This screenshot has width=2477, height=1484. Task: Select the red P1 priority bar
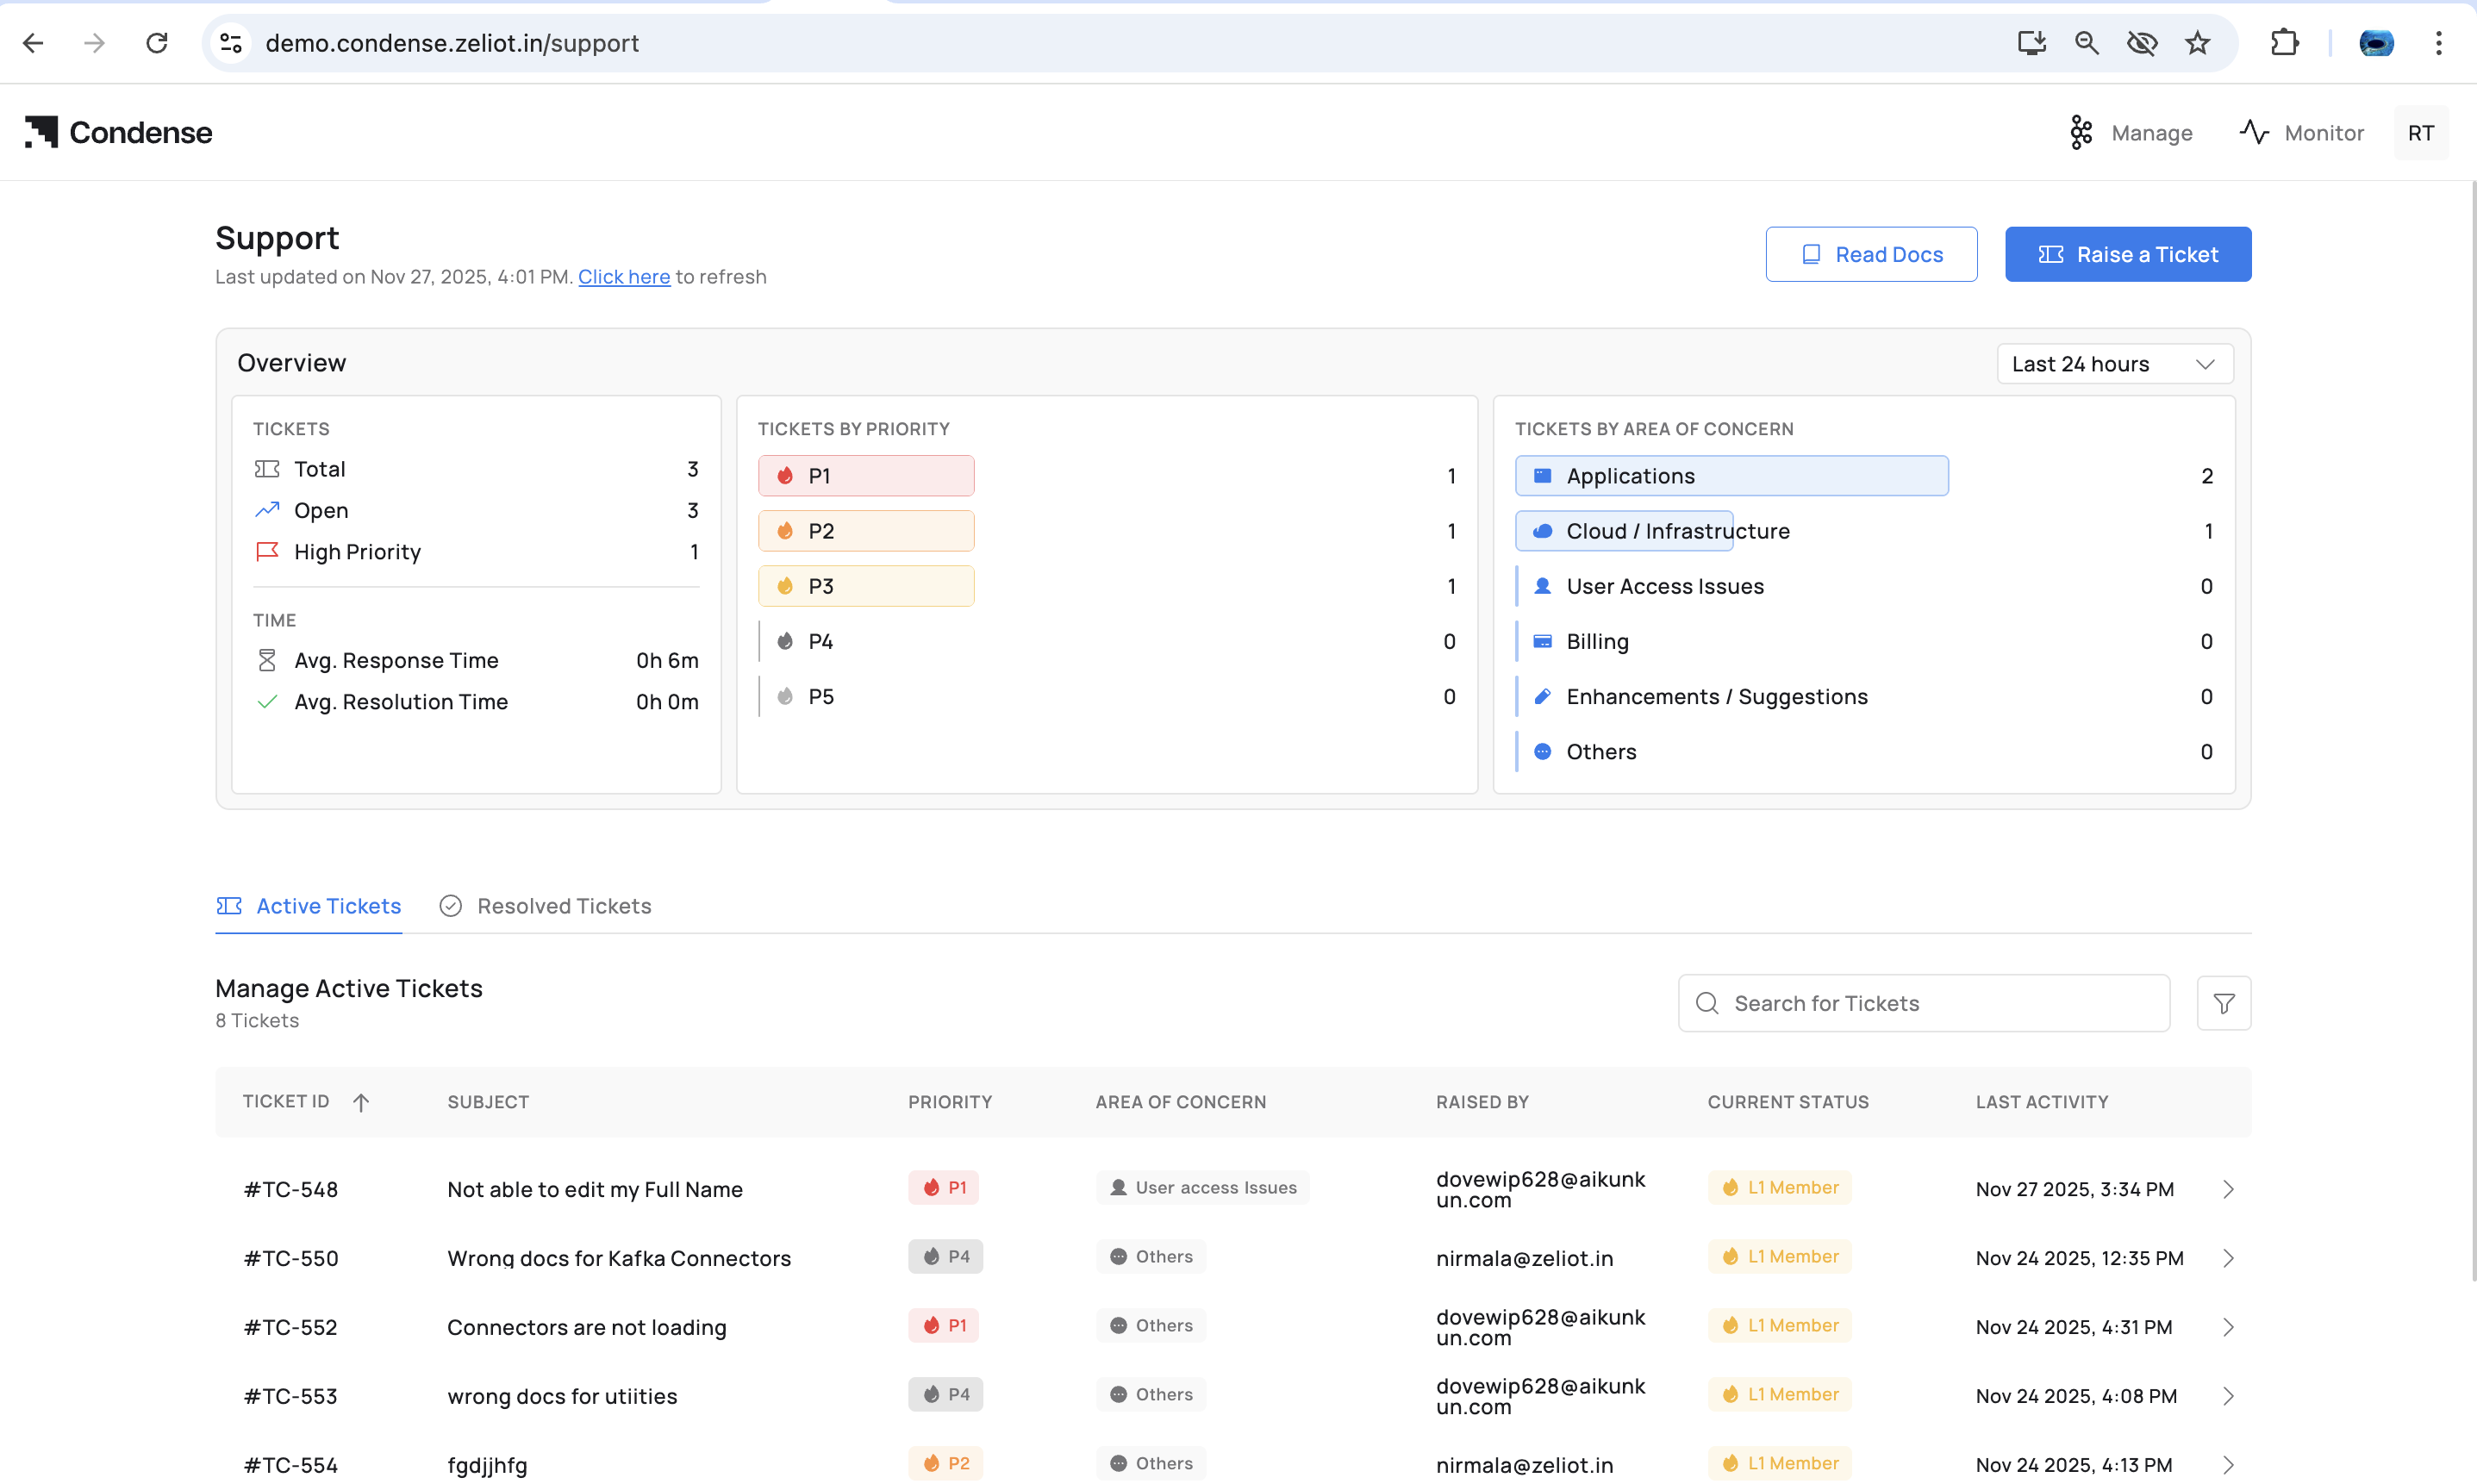pos(866,476)
